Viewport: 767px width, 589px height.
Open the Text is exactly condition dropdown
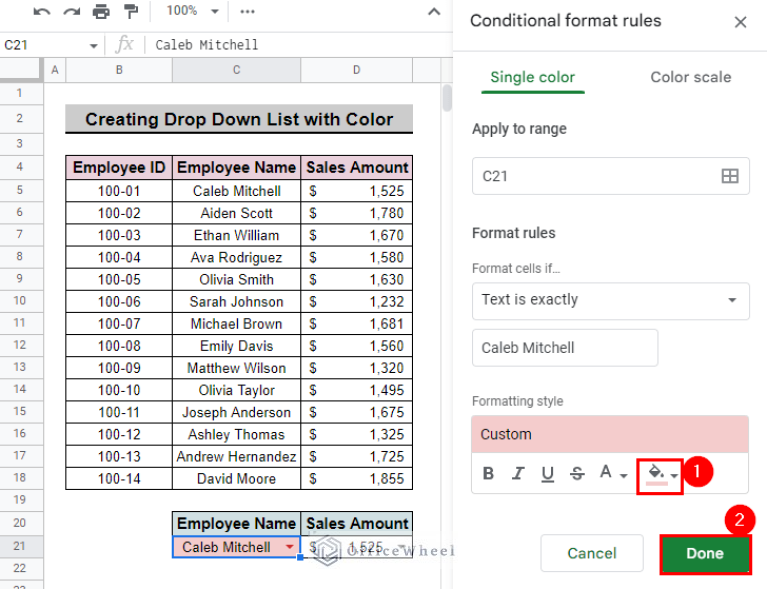610,300
